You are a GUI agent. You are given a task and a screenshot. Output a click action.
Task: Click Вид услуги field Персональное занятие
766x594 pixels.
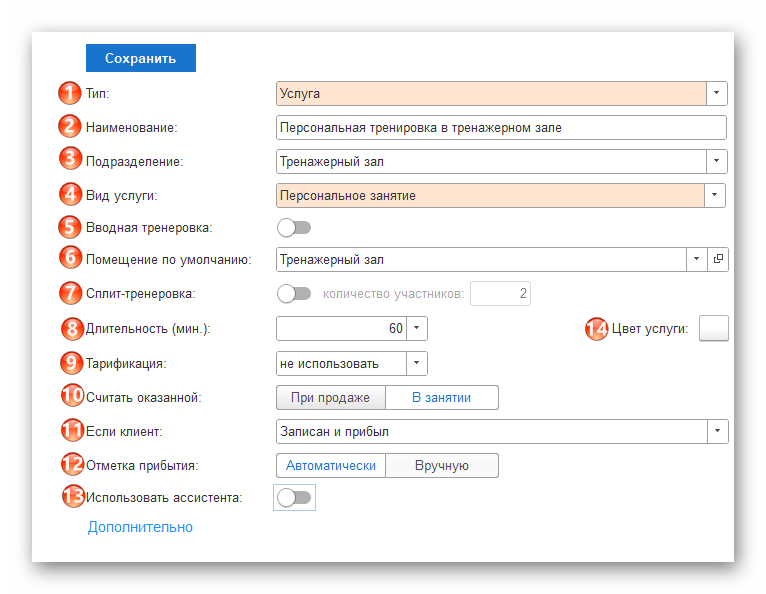coord(490,195)
